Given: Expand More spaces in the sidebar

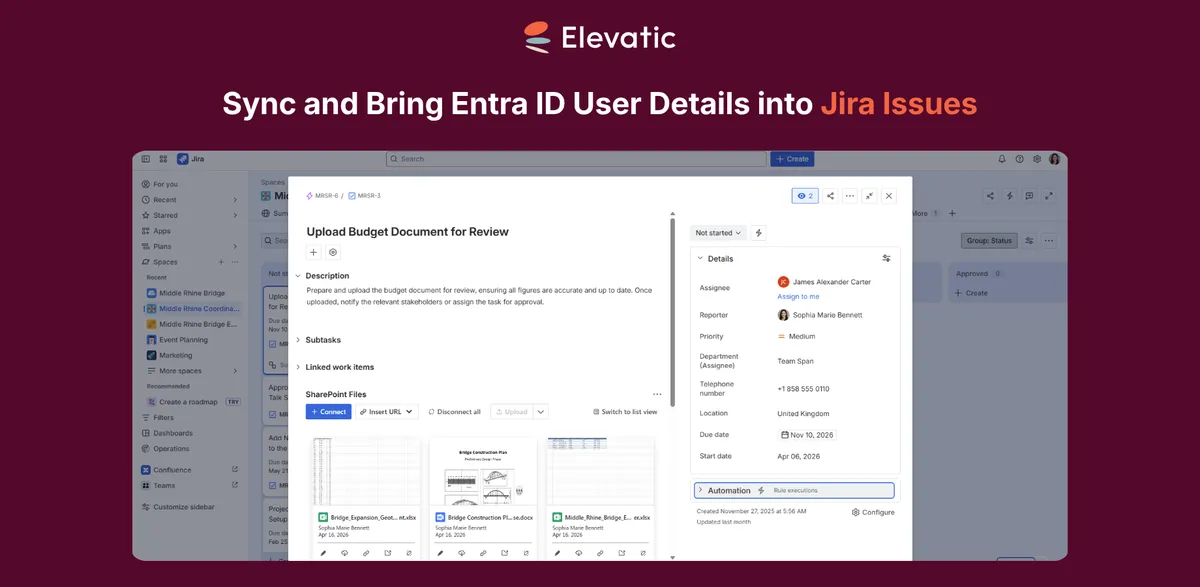Looking at the screenshot, I should [235, 371].
